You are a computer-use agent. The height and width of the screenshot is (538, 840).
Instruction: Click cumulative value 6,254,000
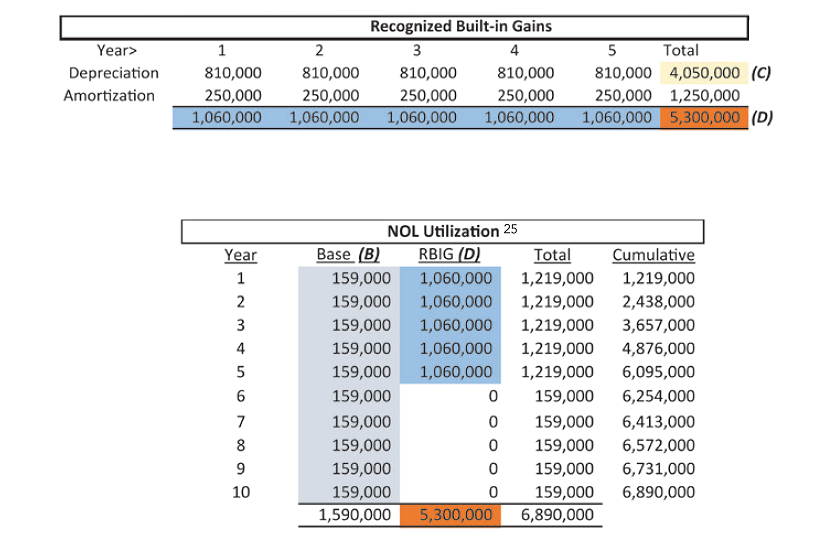pyautogui.click(x=658, y=396)
